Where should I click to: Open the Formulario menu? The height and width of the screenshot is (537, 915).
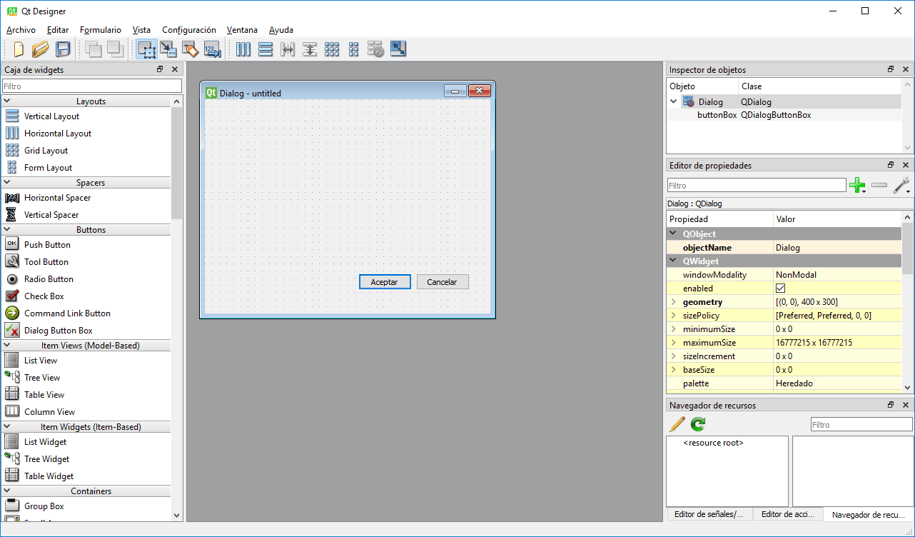[x=100, y=30]
